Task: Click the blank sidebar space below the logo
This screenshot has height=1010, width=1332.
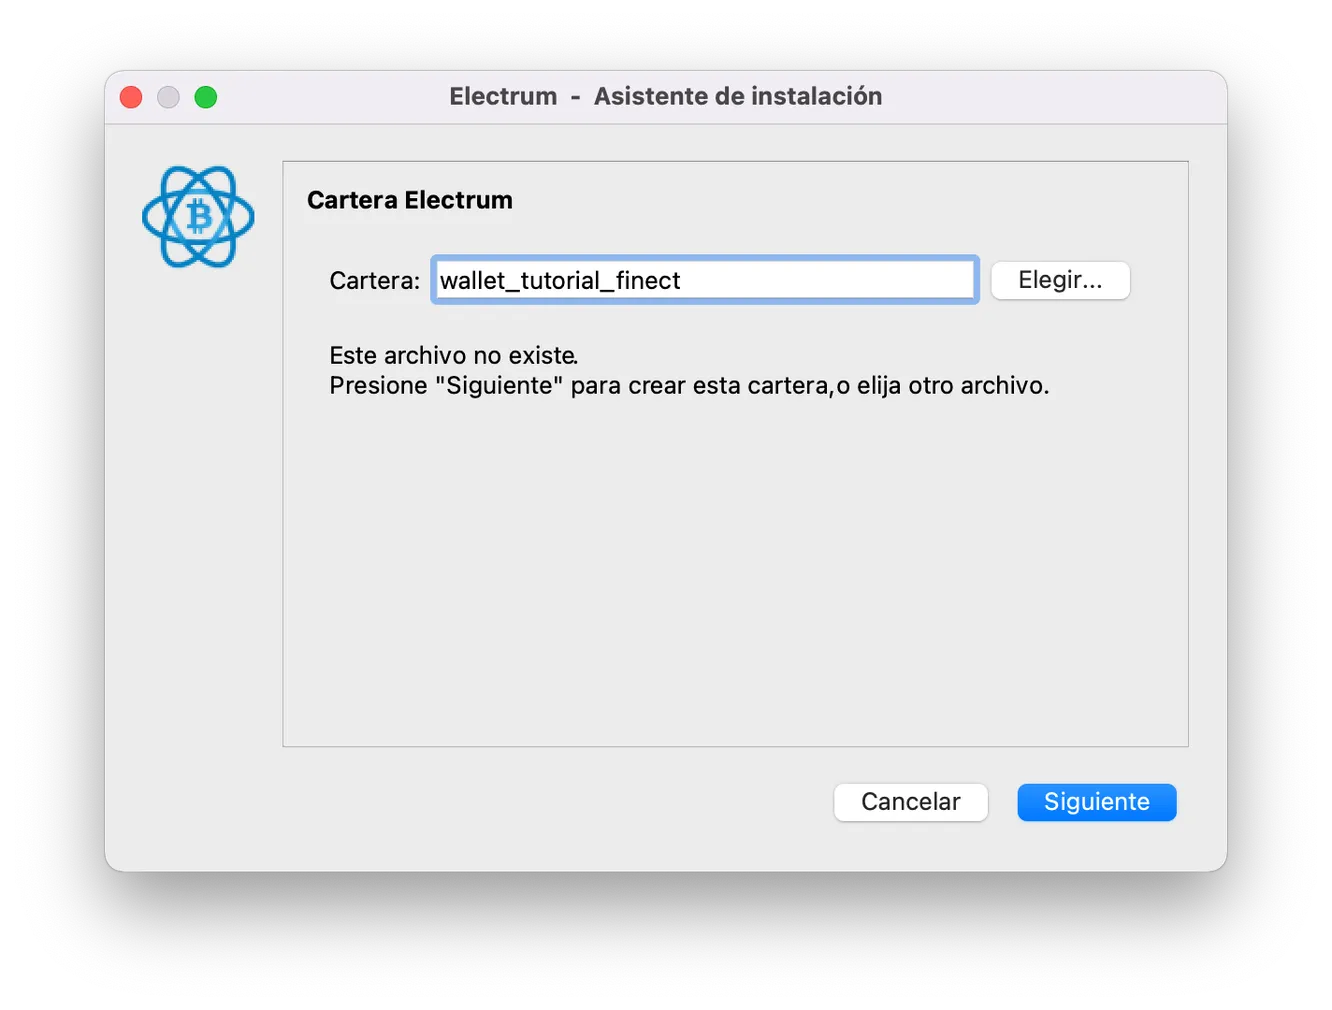Action: (195, 500)
